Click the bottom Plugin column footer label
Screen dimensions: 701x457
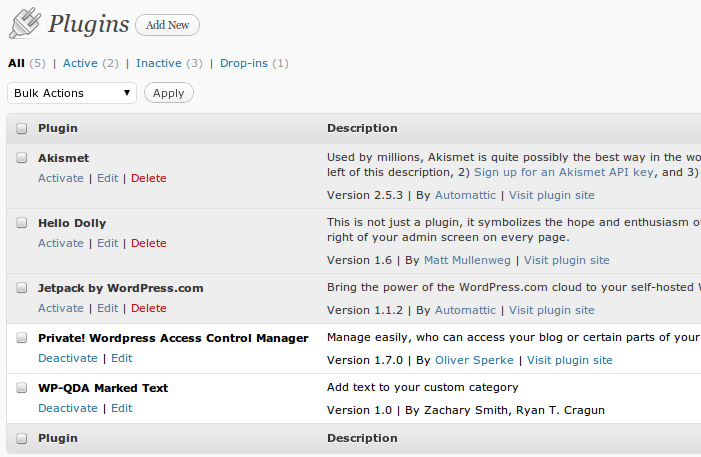(58, 438)
